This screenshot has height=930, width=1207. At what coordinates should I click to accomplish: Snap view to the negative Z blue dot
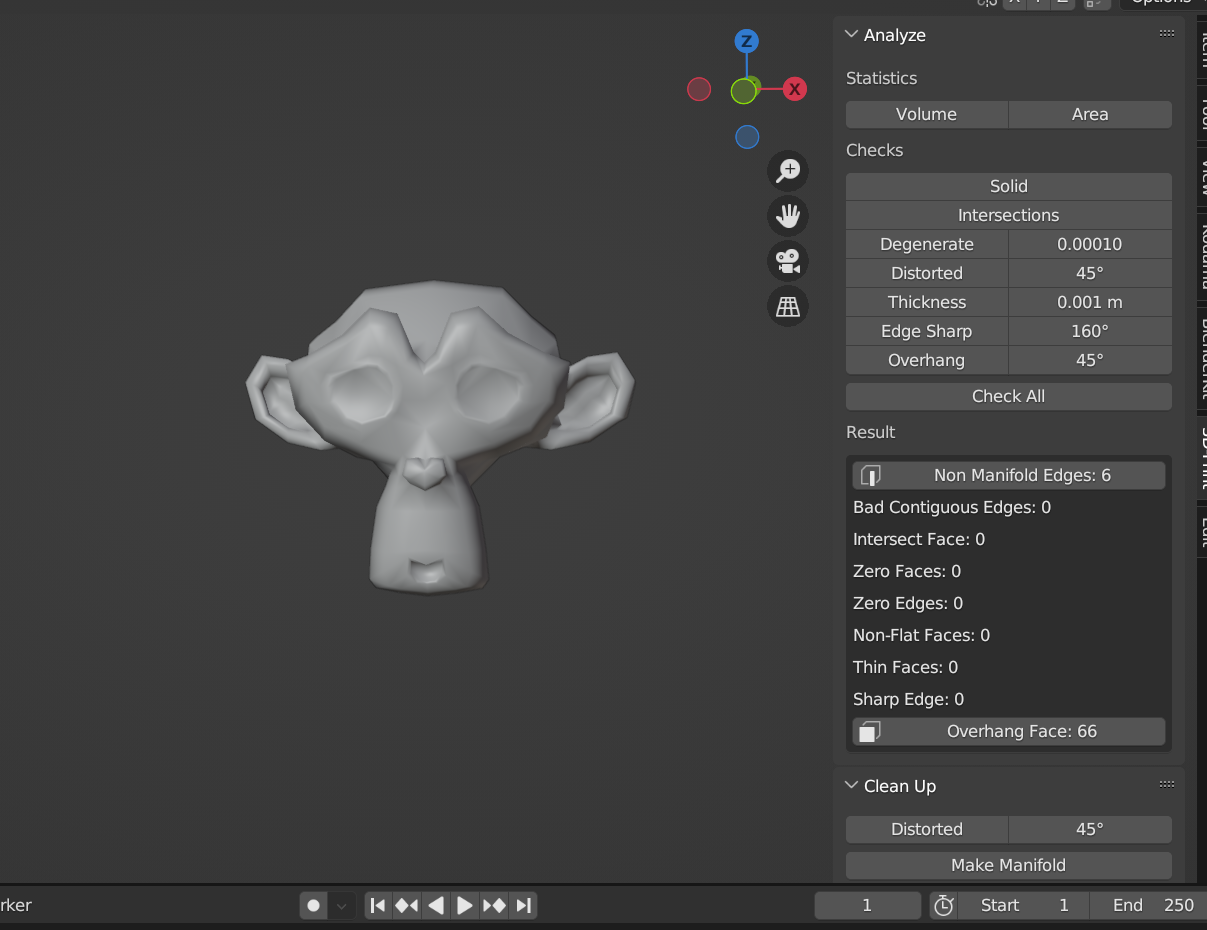pos(747,137)
